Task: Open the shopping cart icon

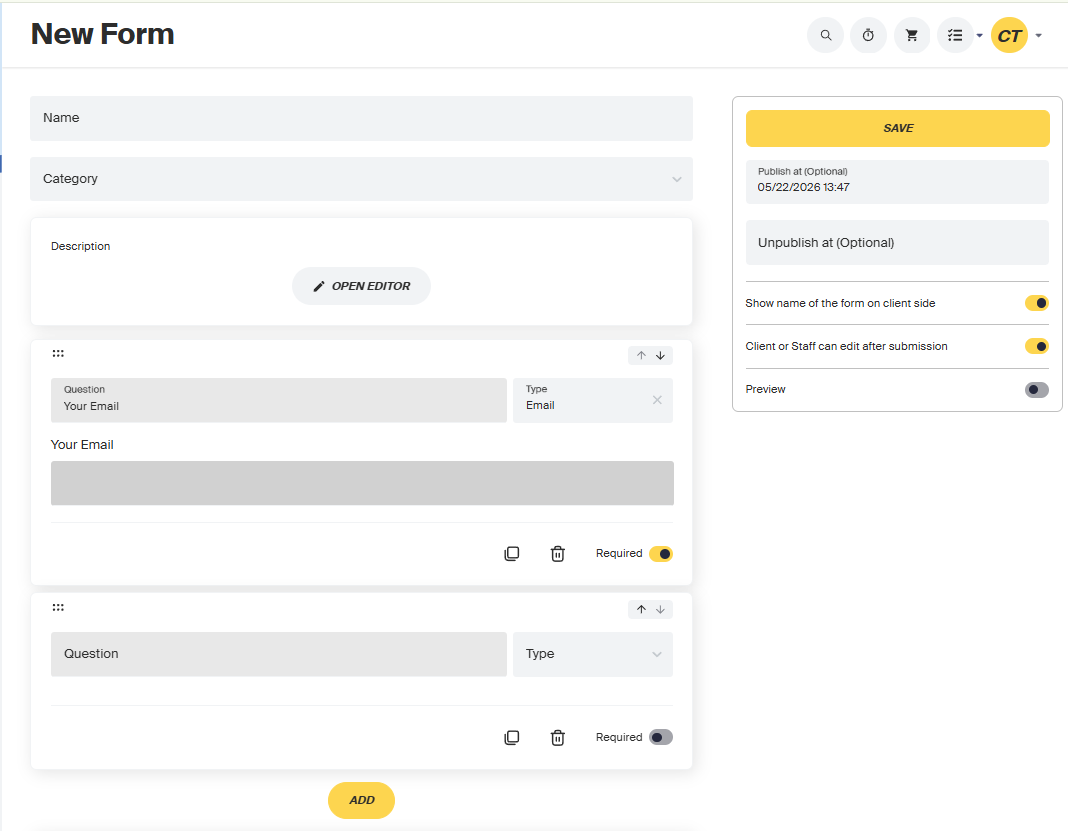Action: (x=912, y=35)
